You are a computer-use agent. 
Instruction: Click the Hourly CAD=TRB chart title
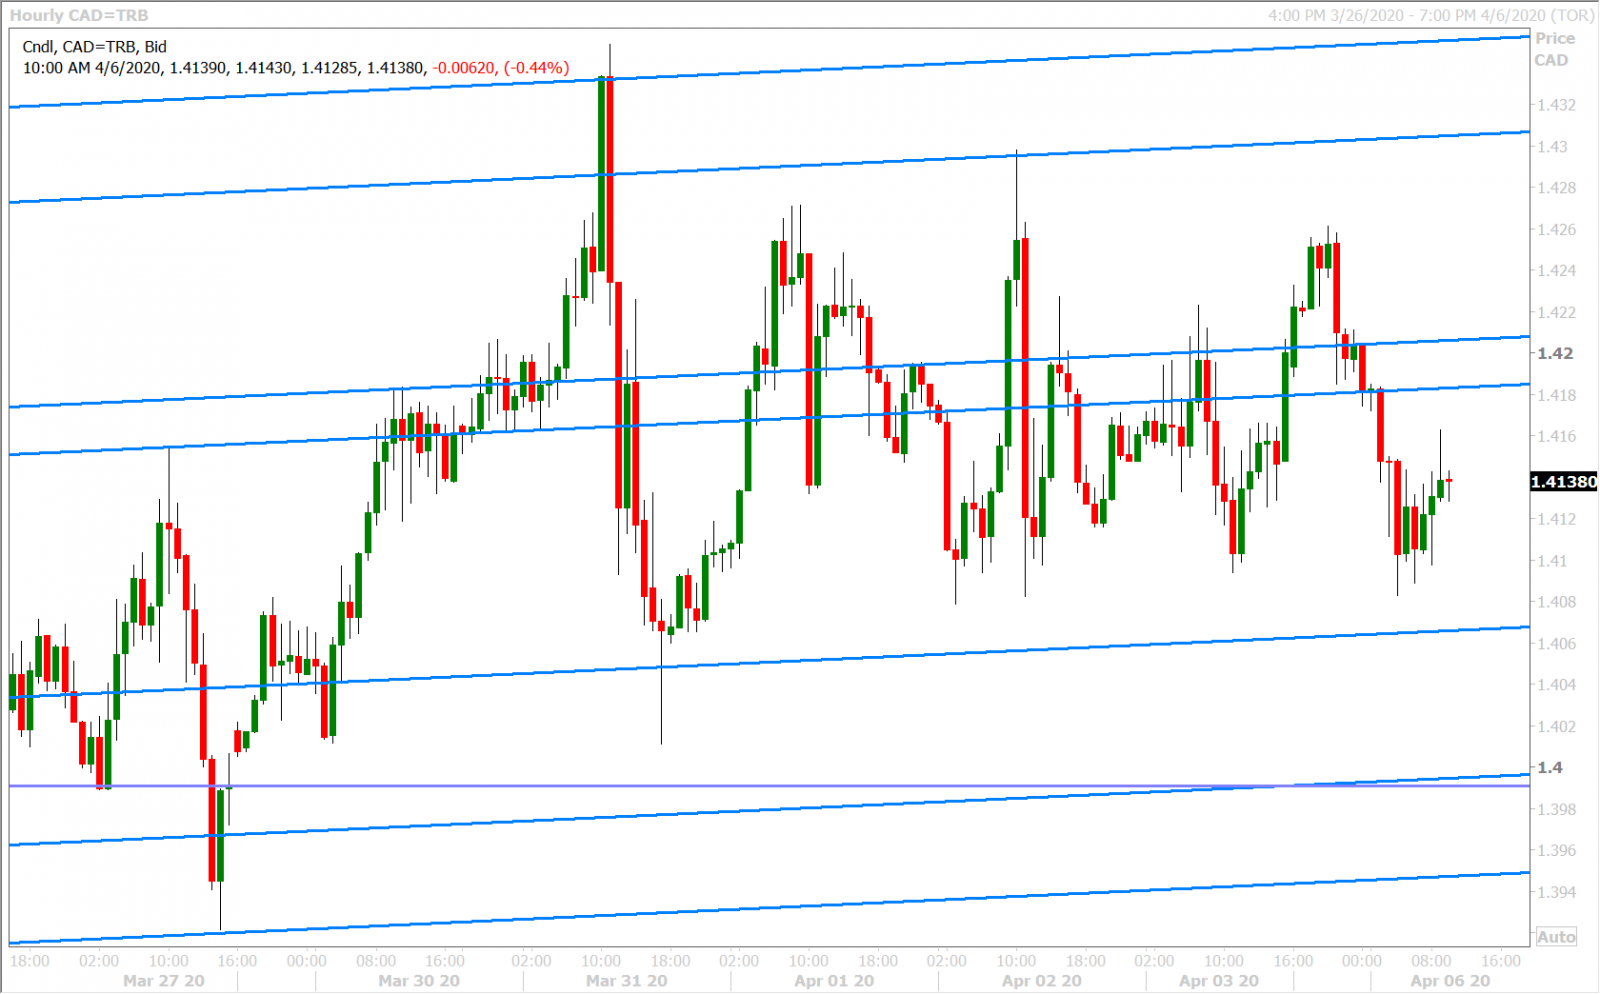point(79,15)
